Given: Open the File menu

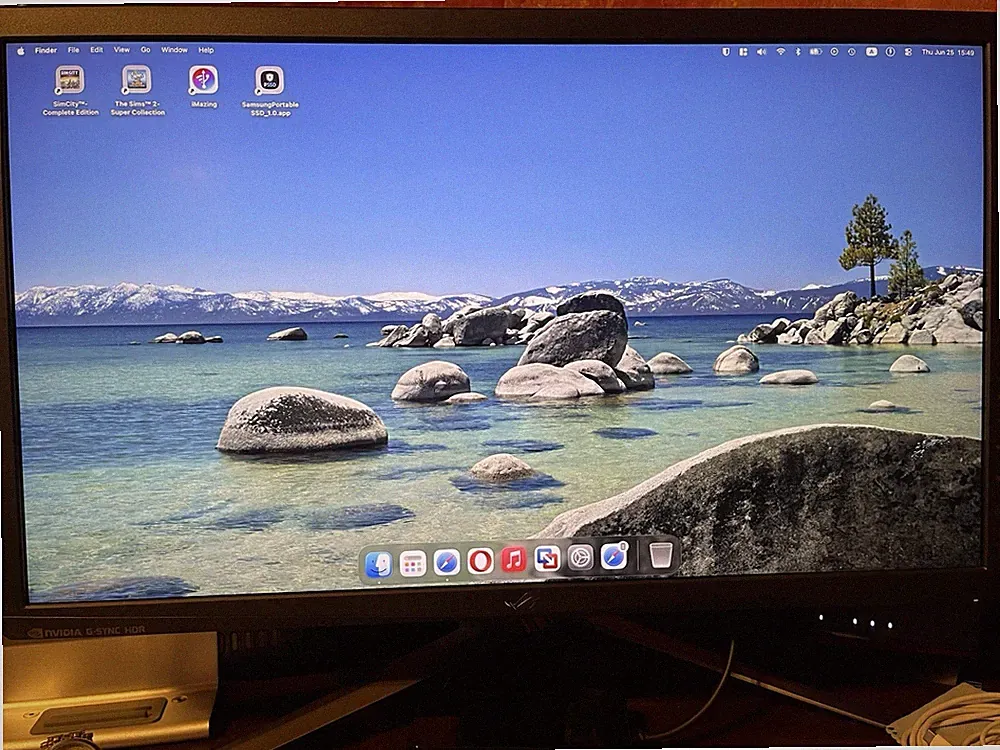Looking at the screenshot, I should 74,50.
